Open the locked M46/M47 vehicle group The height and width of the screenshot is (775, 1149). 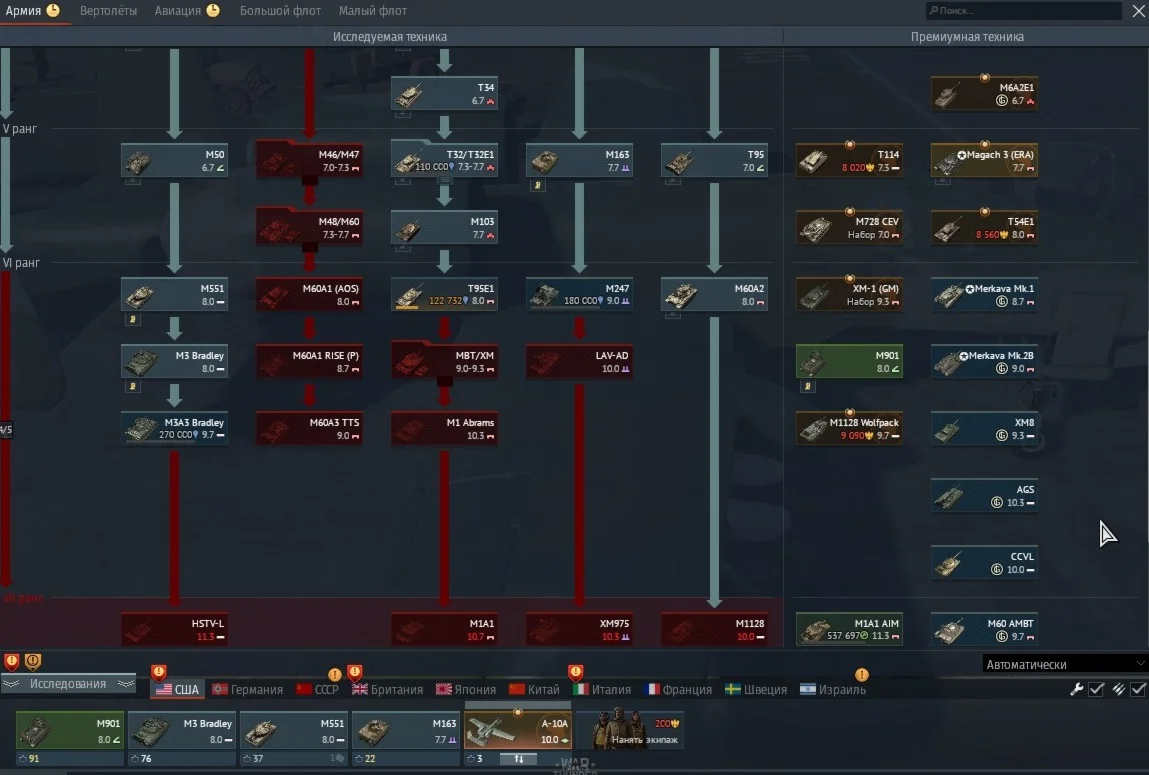click(x=309, y=160)
